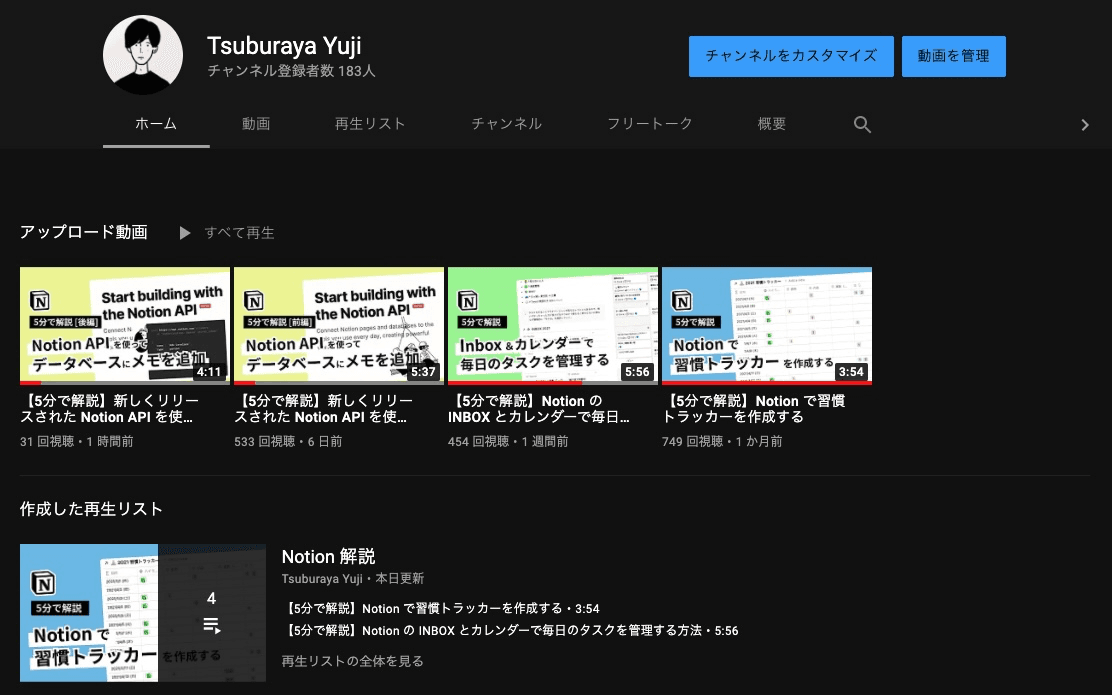This screenshot has height=695, width=1112.
Task: Click title 【5分で解説】Notion で習慣トラッカーを作成する under thumbnail
Action: point(754,408)
